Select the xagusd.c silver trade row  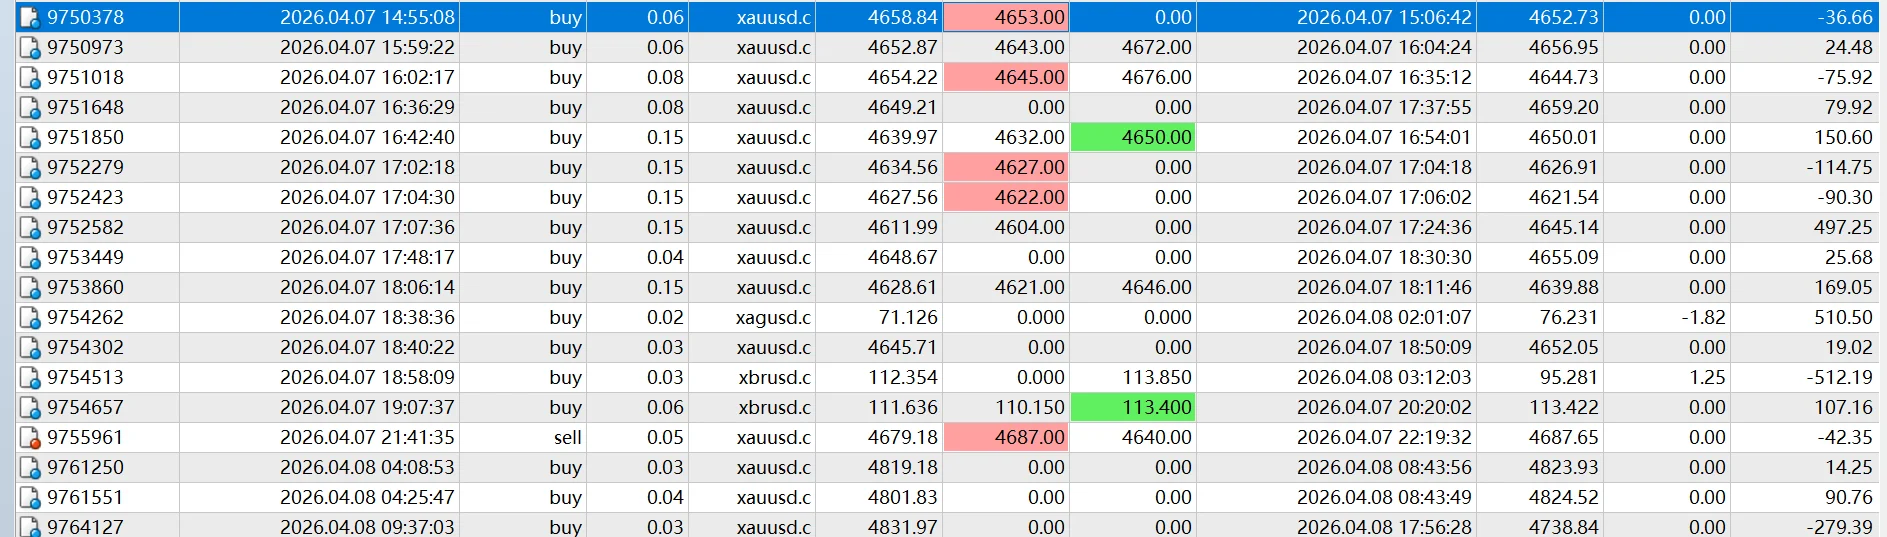tap(947, 317)
